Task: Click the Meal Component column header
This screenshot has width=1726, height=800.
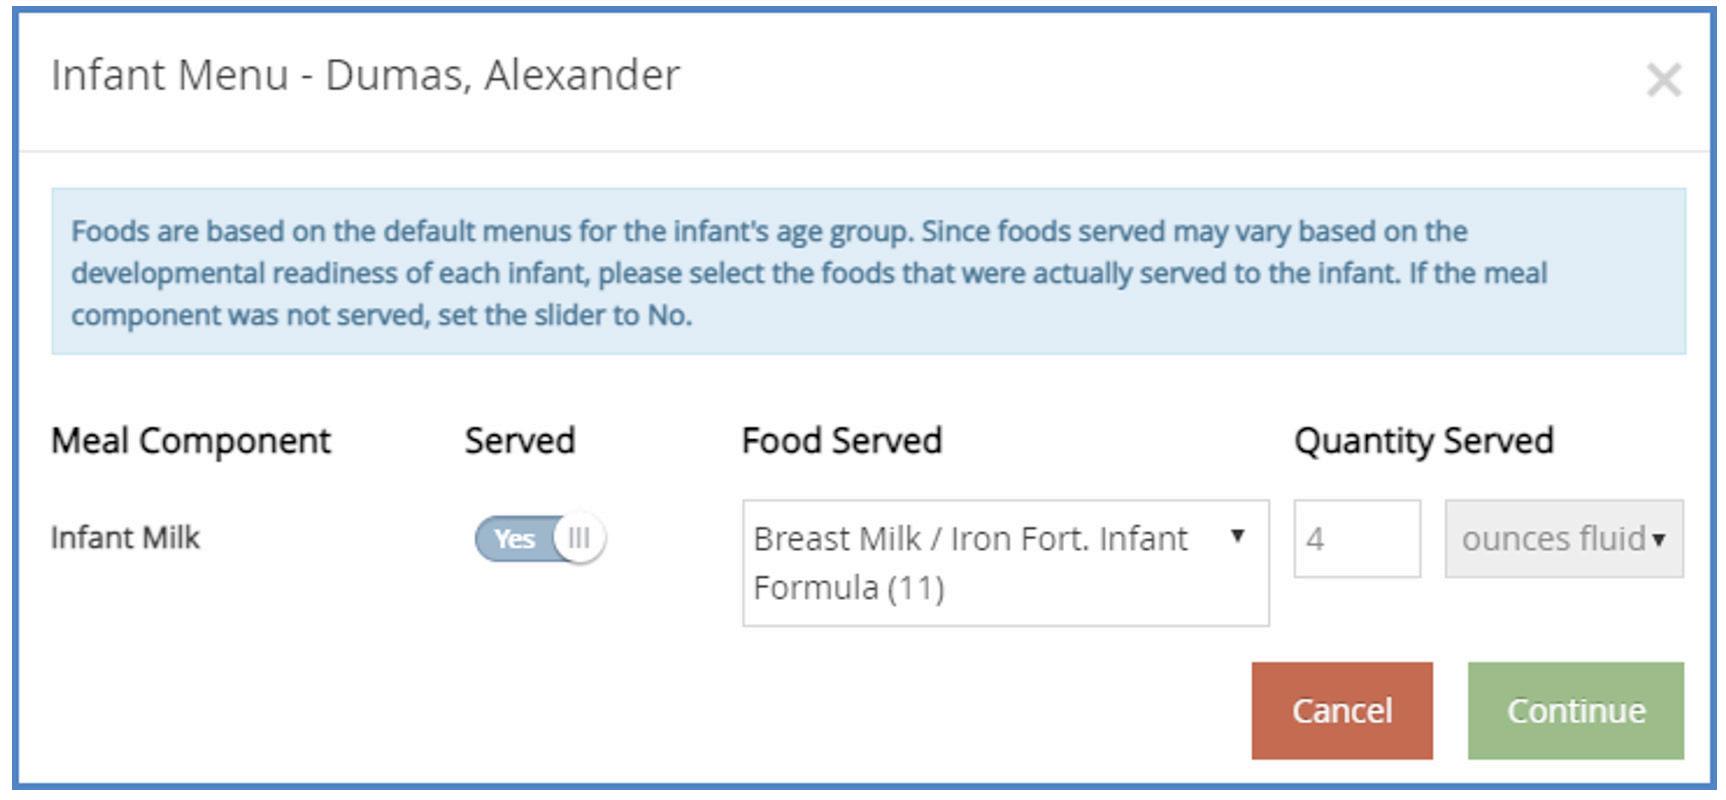Action: [191, 441]
